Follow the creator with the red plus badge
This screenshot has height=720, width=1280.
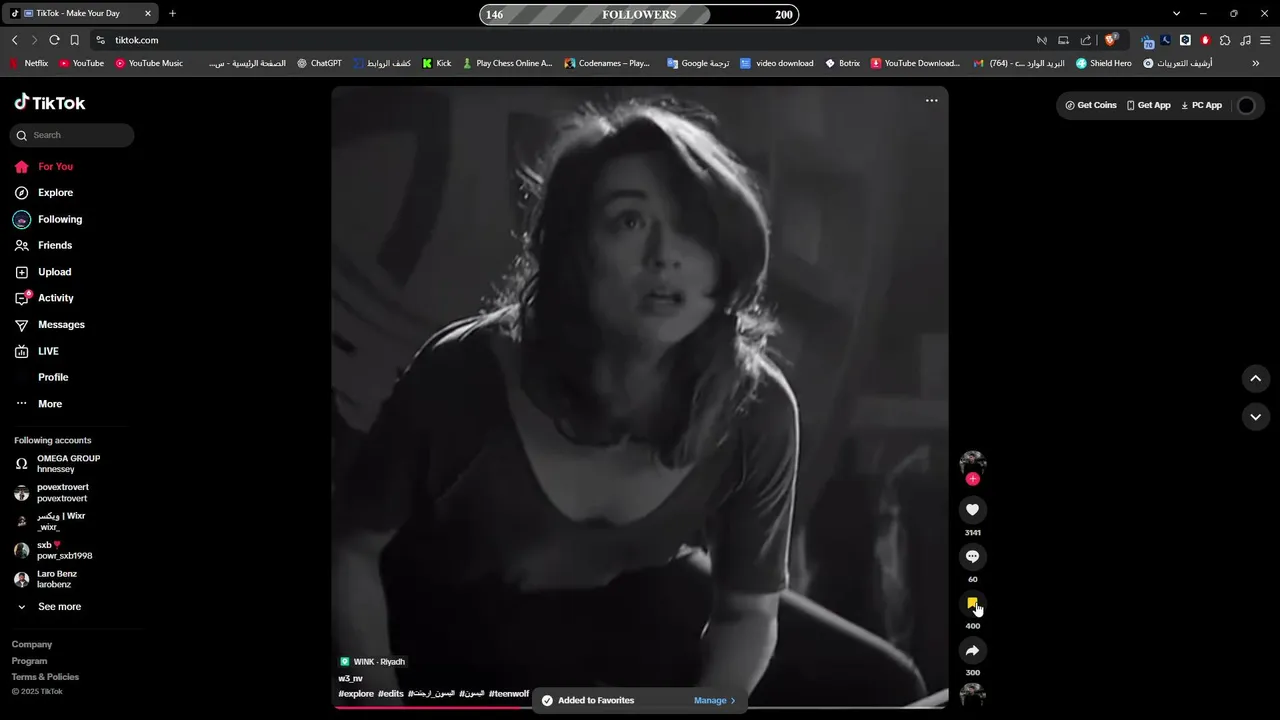[973, 479]
